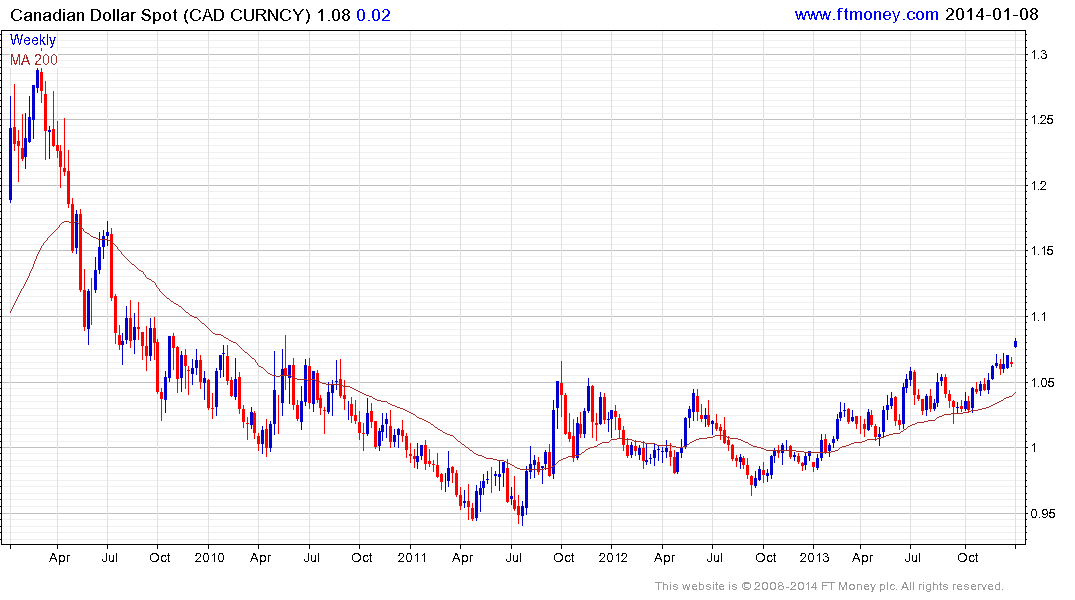Click the MA 200 legend label
The height and width of the screenshot is (600, 1075).
pos(34,60)
